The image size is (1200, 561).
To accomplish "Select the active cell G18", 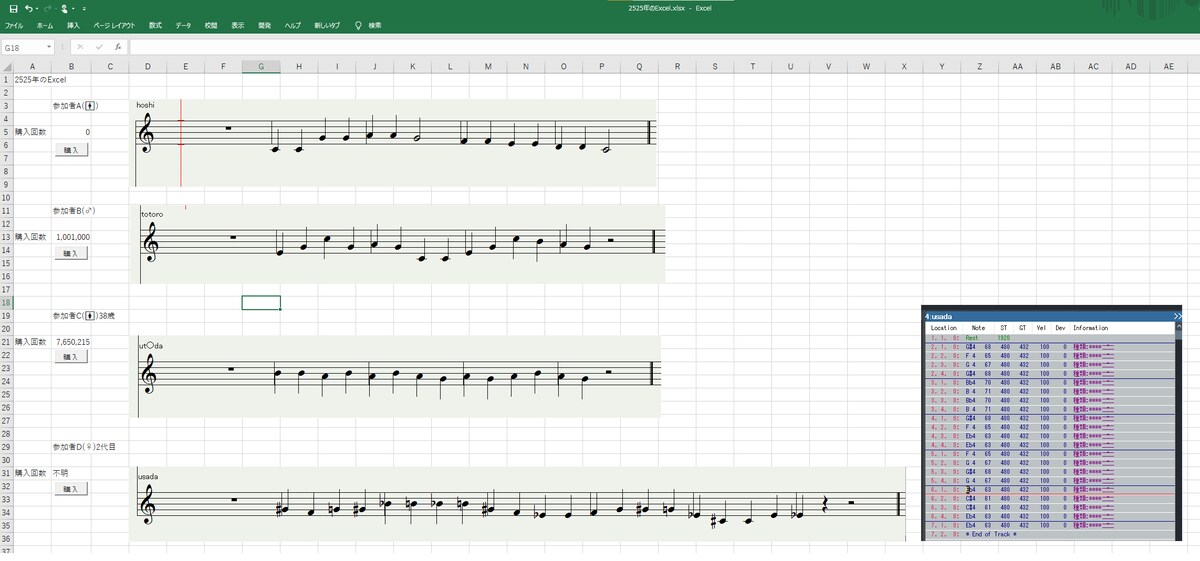I will tap(261, 302).
